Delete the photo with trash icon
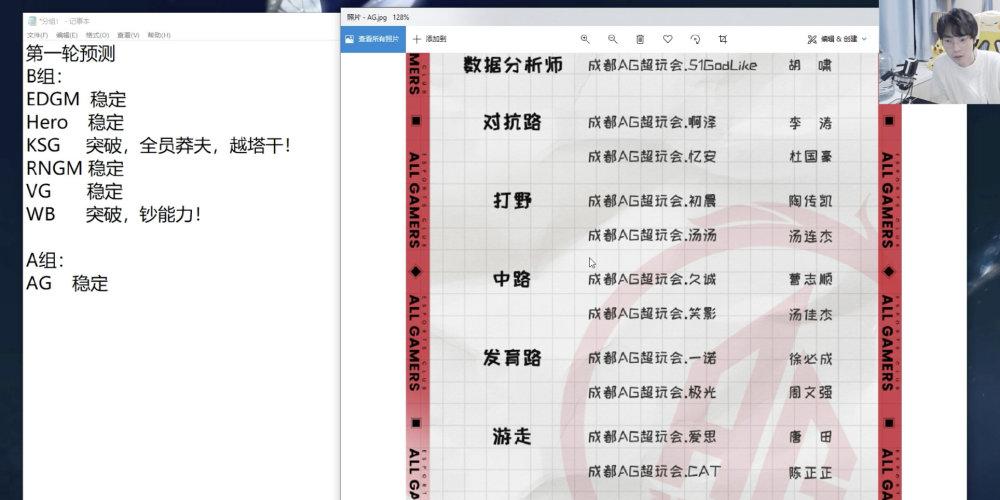 click(640, 39)
